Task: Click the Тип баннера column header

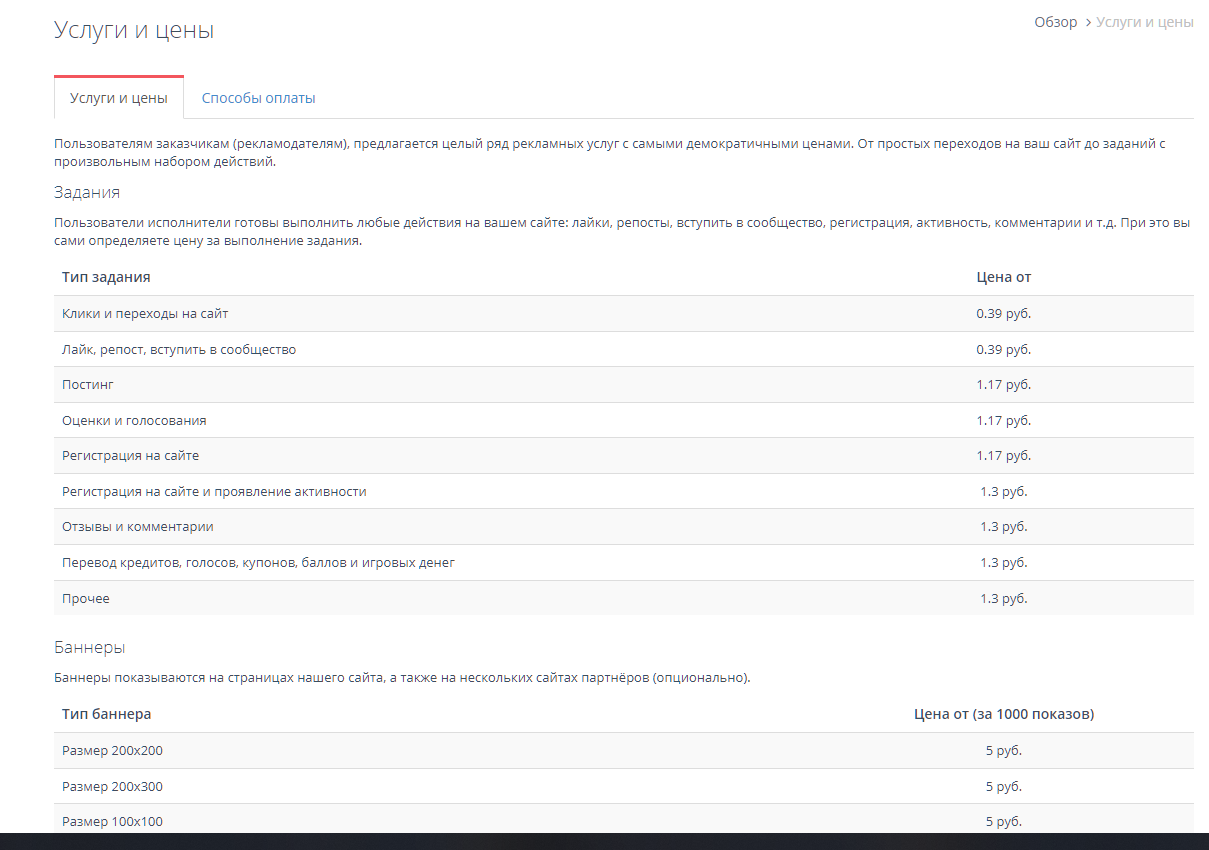Action: pyautogui.click(x=107, y=714)
